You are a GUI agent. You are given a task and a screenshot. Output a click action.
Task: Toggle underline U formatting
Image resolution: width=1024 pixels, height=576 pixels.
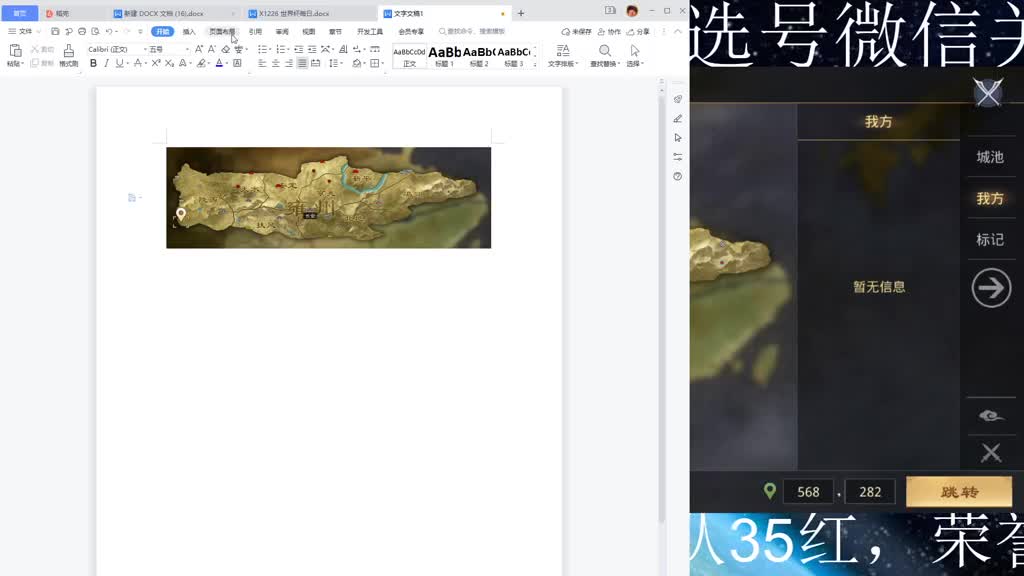click(119, 63)
